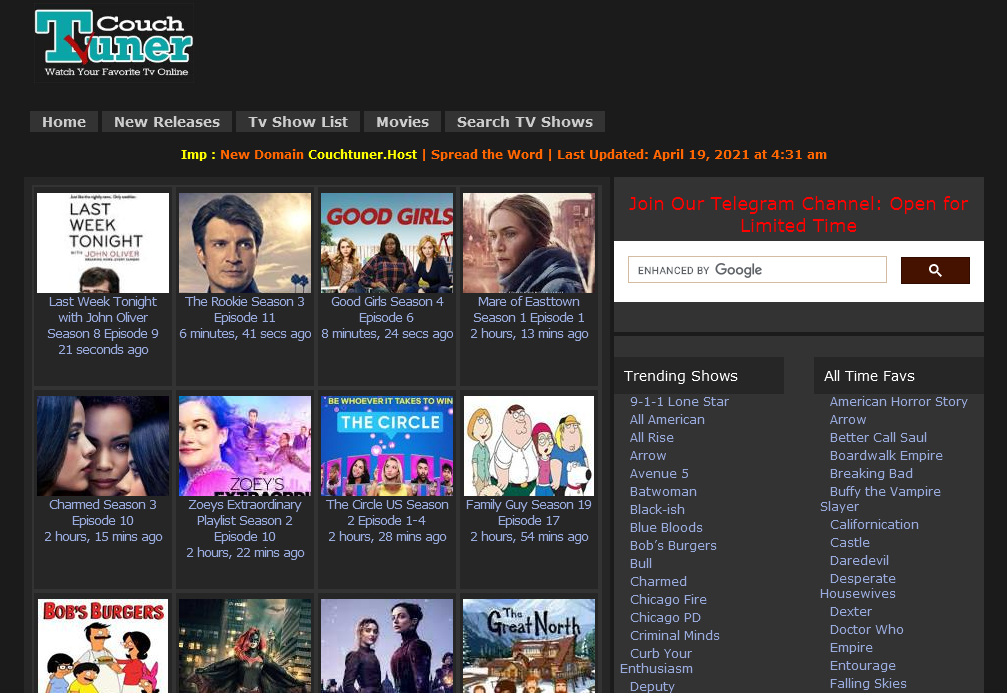Open The Circle poster thumbnail
This screenshot has height=693, width=1007.
coord(387,446)
